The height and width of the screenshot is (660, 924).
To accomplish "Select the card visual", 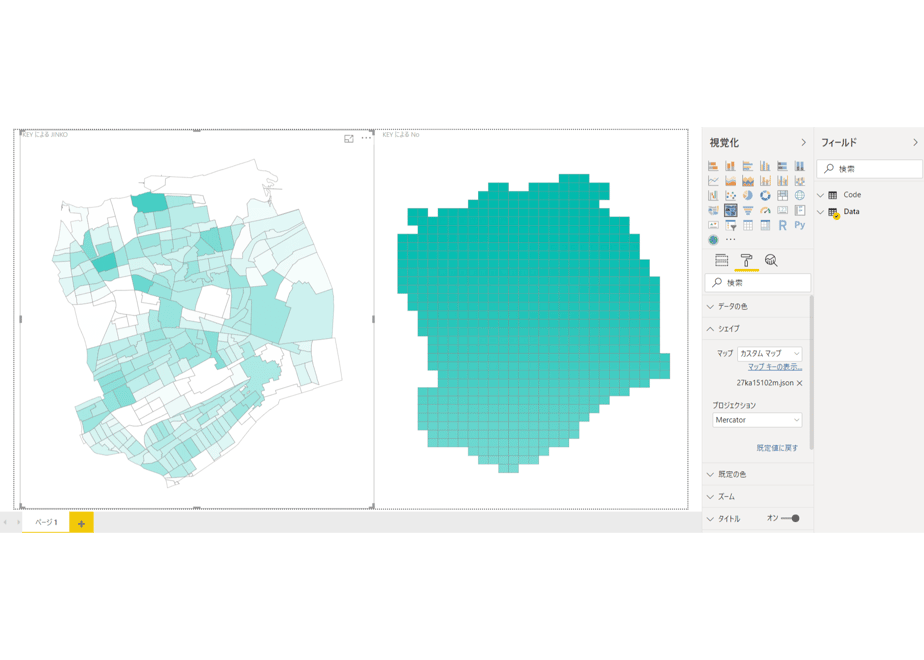I will click(782, 210).
